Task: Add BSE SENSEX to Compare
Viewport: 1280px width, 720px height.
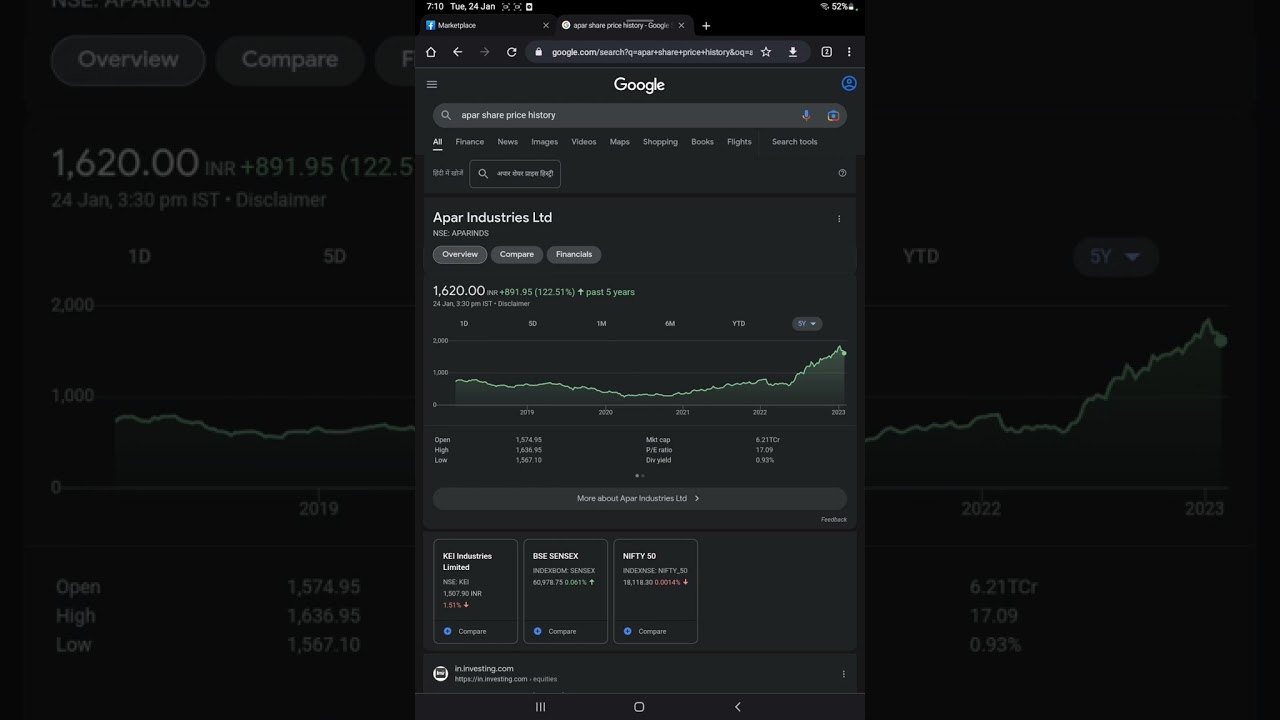Action: [x=556, y=632]
